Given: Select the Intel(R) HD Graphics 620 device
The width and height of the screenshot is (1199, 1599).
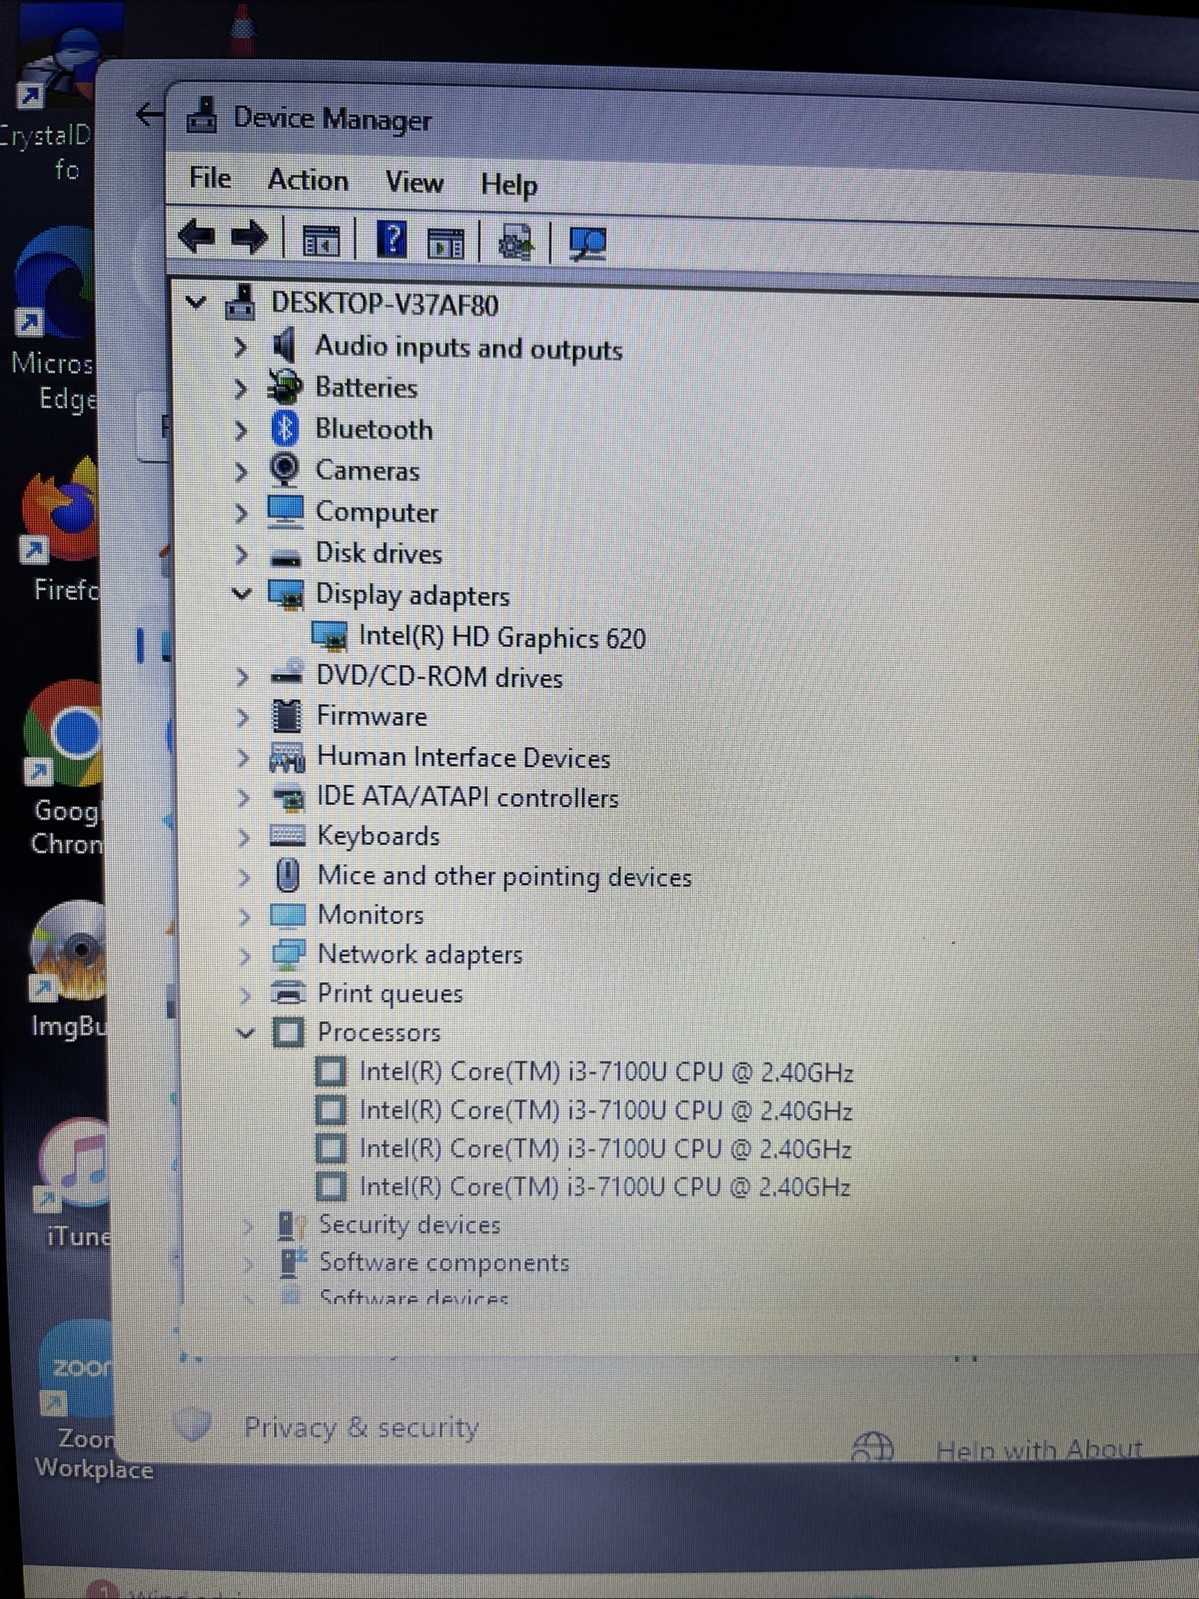Looking at the screenshot, I should click(x=502, y=637).
